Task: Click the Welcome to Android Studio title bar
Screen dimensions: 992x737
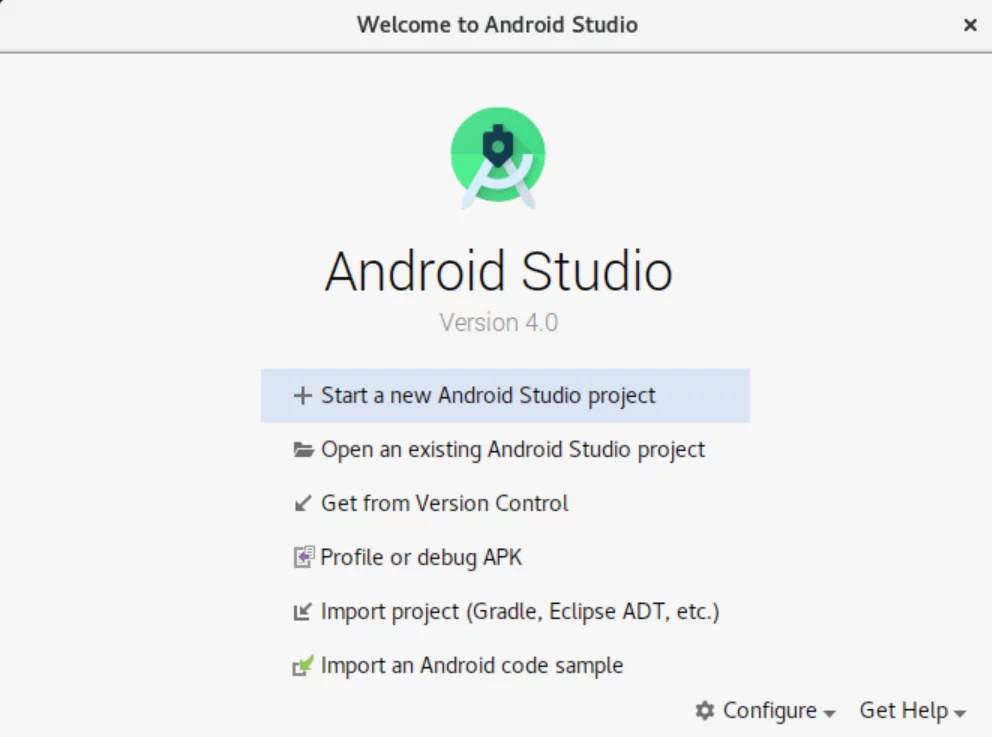Action: (x=497, y=25)
